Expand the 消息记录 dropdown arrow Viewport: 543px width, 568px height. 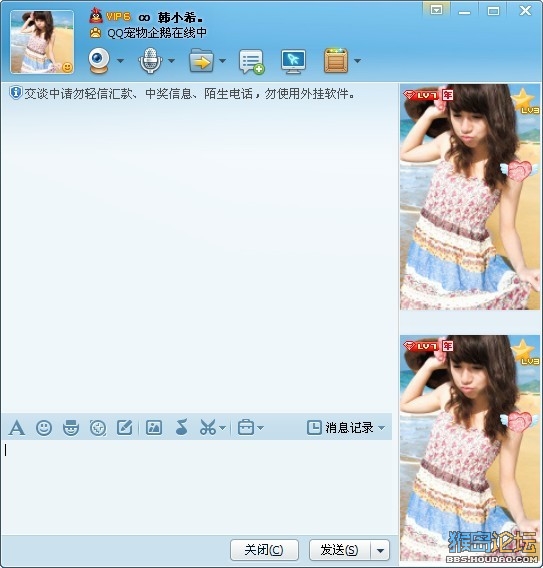[x=381, y=428]
